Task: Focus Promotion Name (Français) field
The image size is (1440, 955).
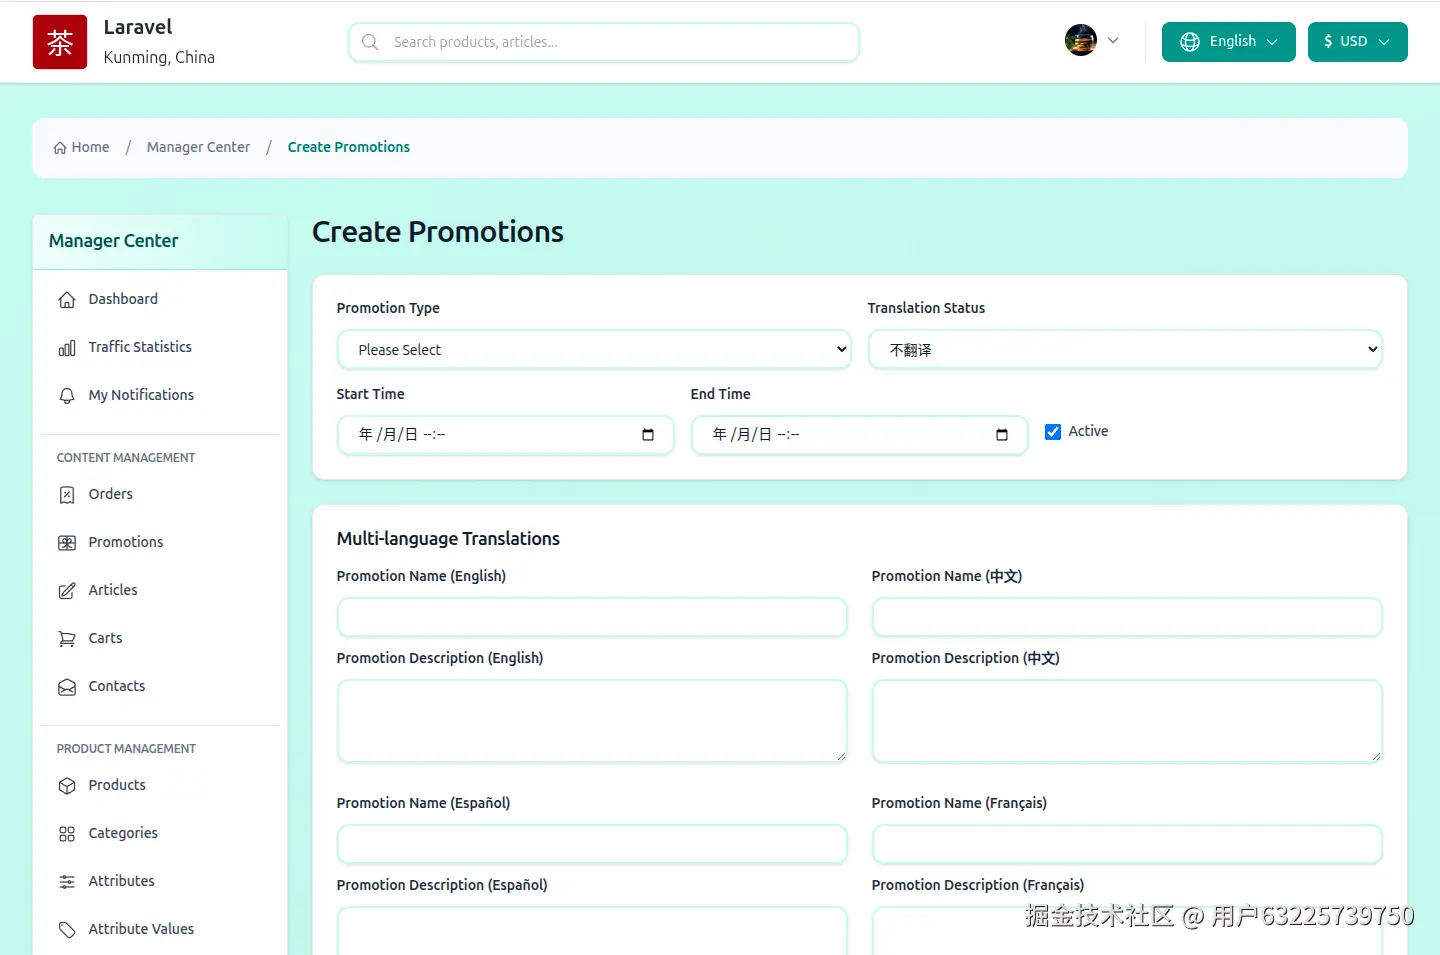Action: coord(1127,844)
